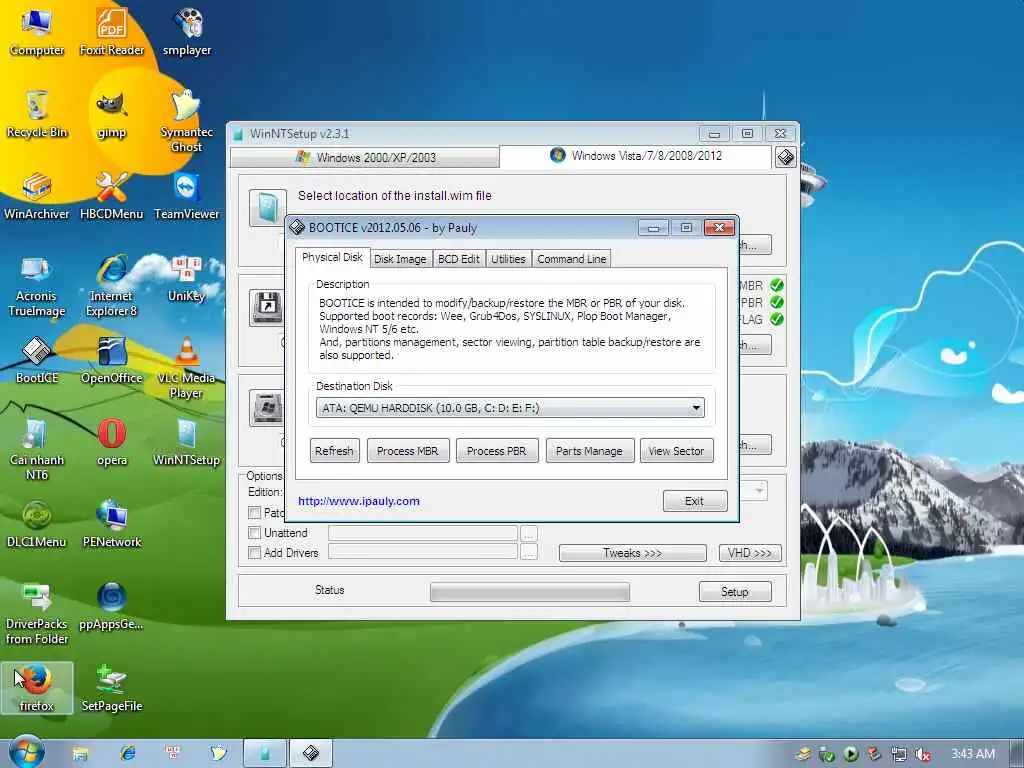Open the HBCDMenu shortcut

click(x=112, y=196)
